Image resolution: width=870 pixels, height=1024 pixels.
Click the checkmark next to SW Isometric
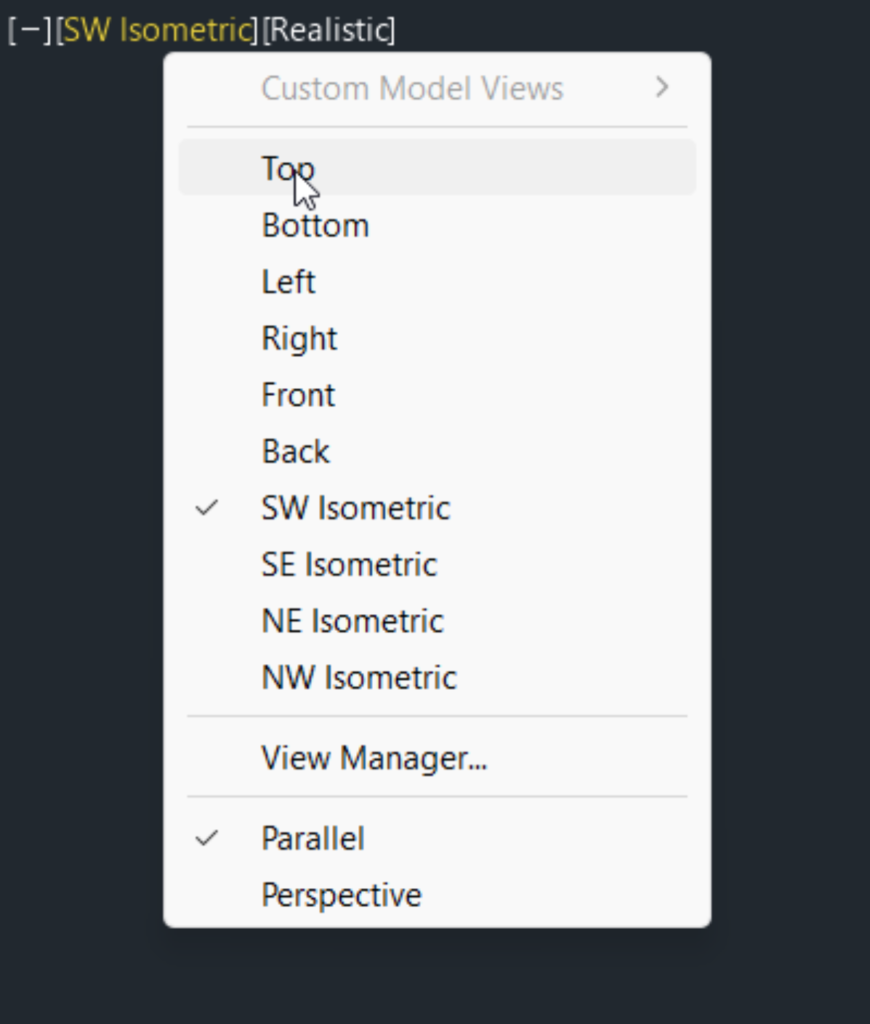206,508
